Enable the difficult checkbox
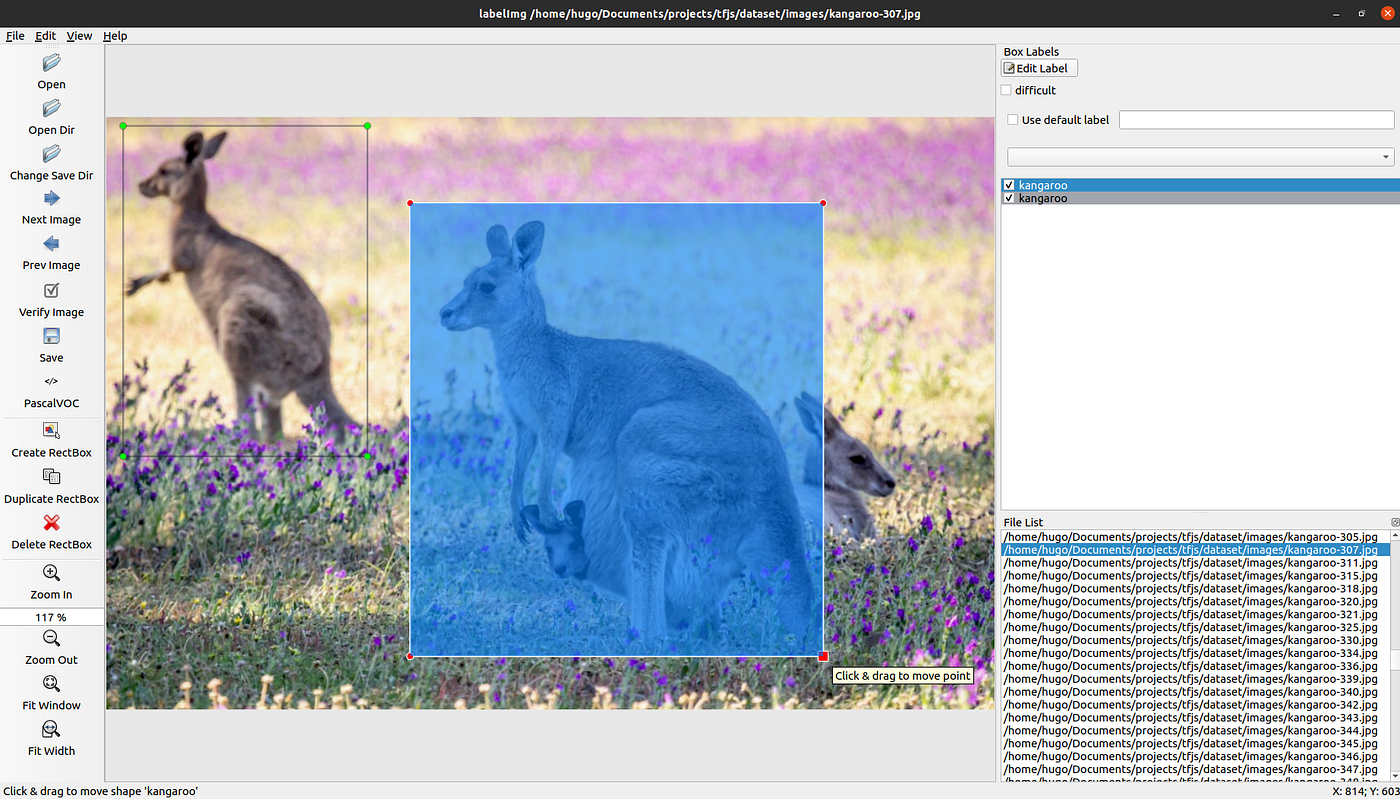Screen dimensions: 1400x806 pyautogui.click(x=1006, y=90)
